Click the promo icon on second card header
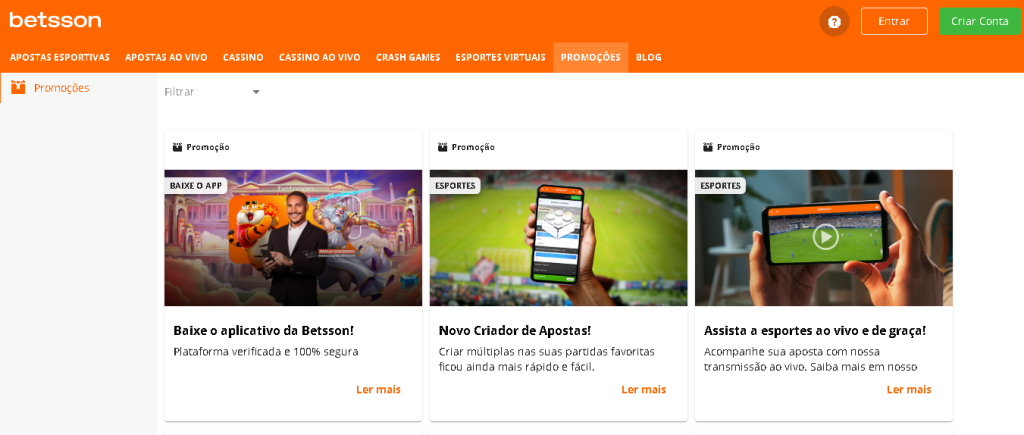This screenshot has width=1024, height=435. (x=442, y=148)
